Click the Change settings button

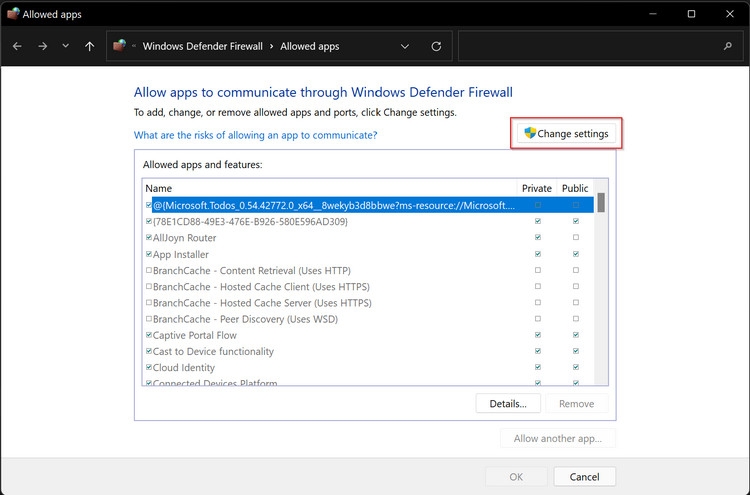coord(566,133)
